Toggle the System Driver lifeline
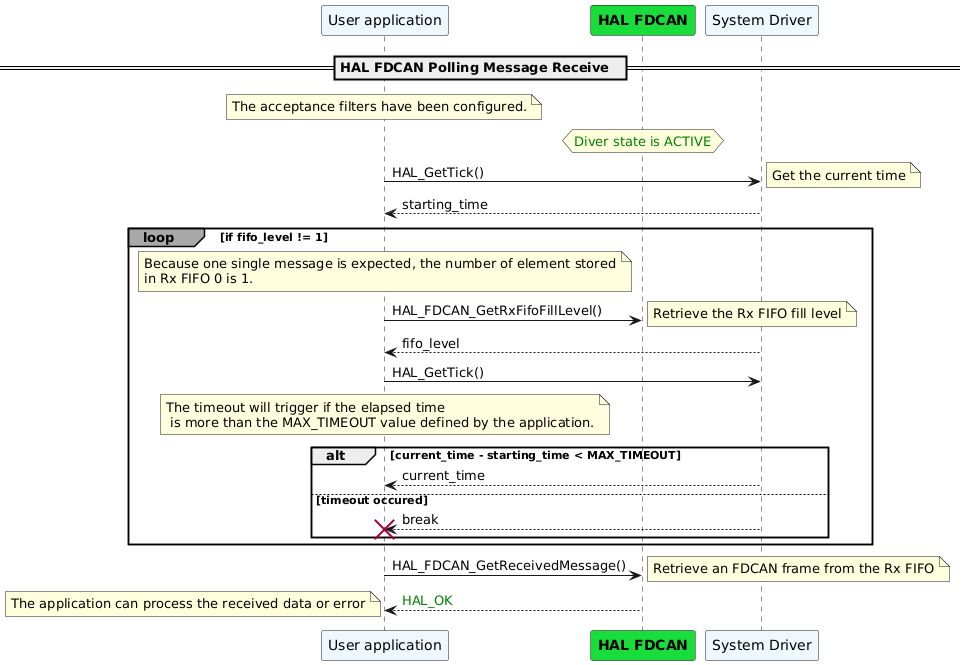The image size is (966, 665). point(762,400)
